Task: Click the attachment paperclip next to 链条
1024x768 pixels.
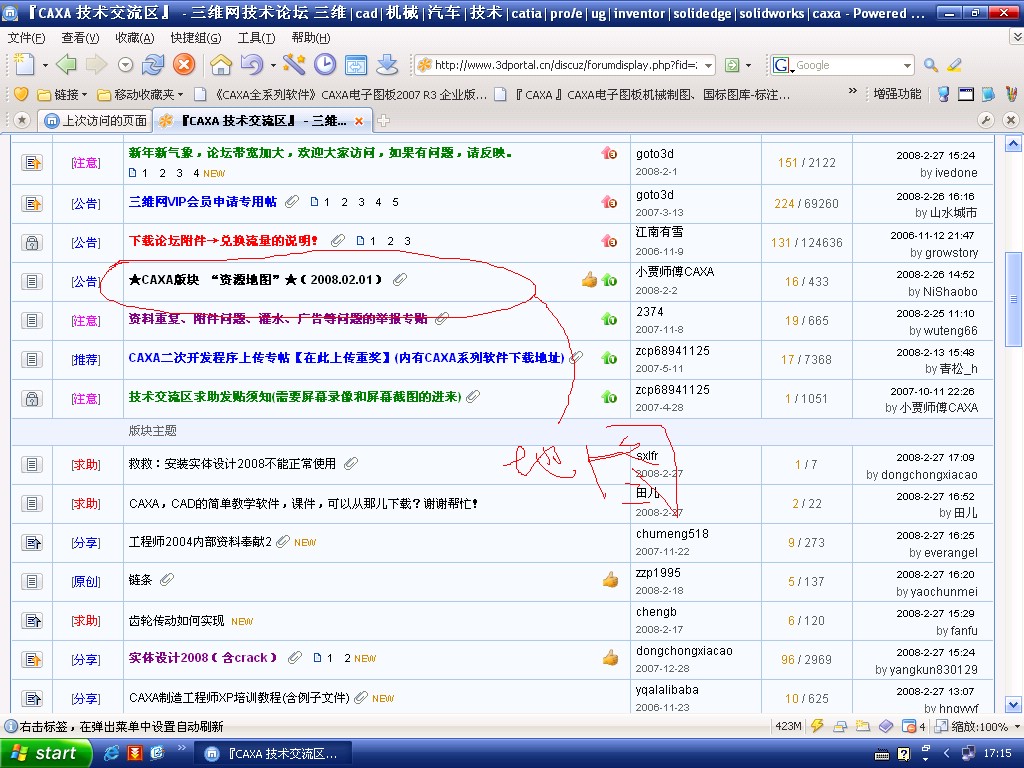Action: point(167,579)
